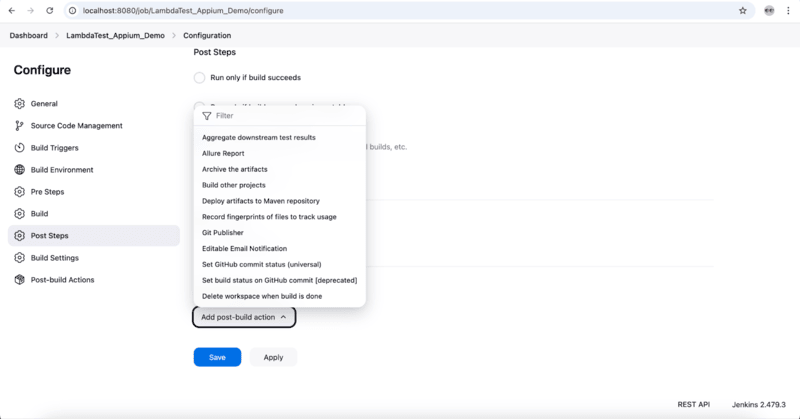This screenshot has height=419, width=800.
Task: Click the Pre Steps gear icon
Action: click(19, 192)
